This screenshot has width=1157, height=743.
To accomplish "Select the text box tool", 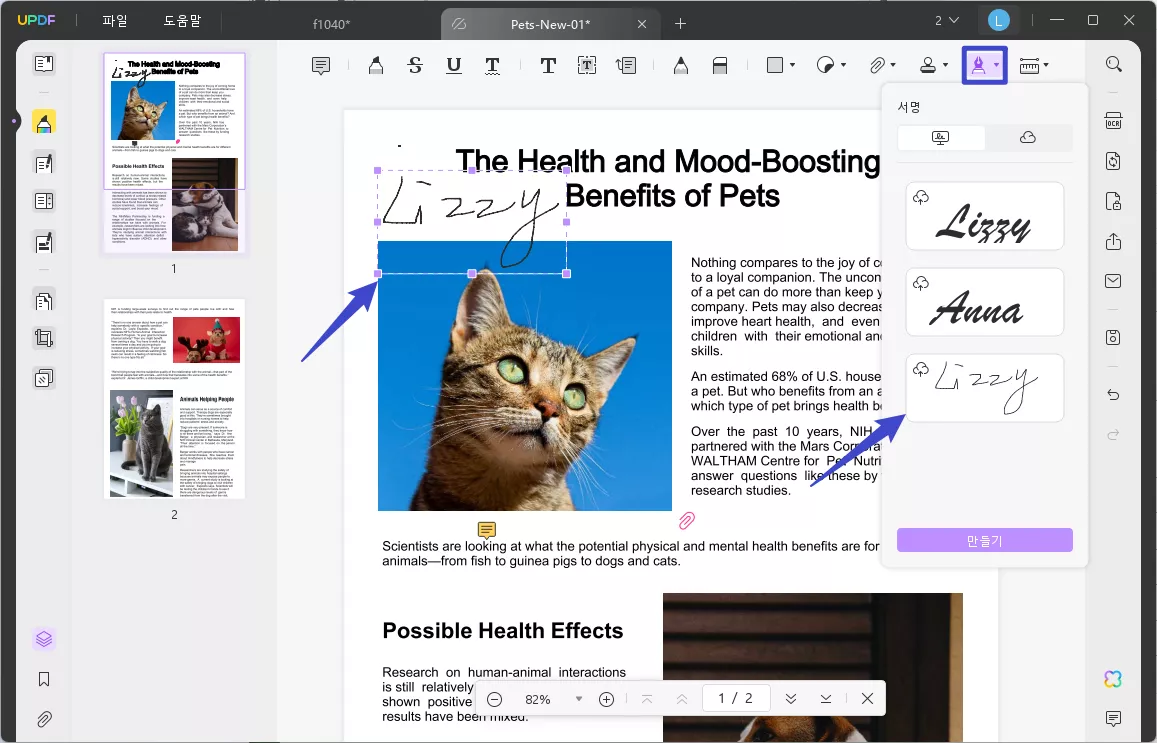I will click(x=587, y=66).
